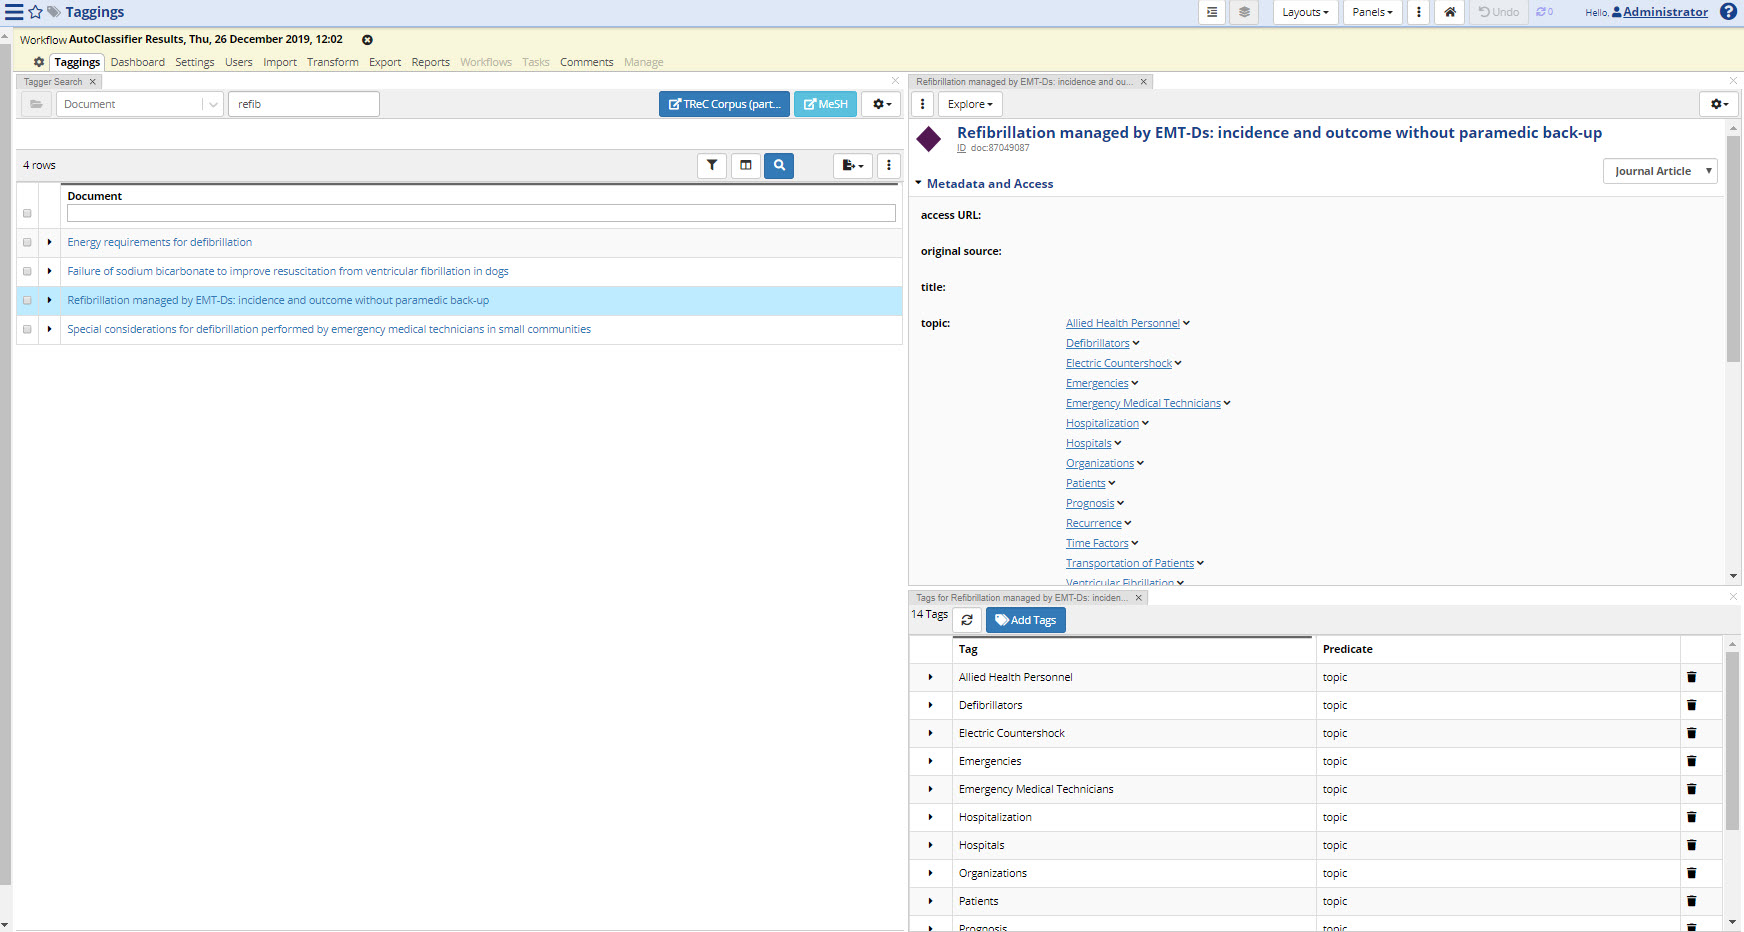Activate the blue search icon
This screenshot has height=932, width=1744.
[x=779, y=165]
